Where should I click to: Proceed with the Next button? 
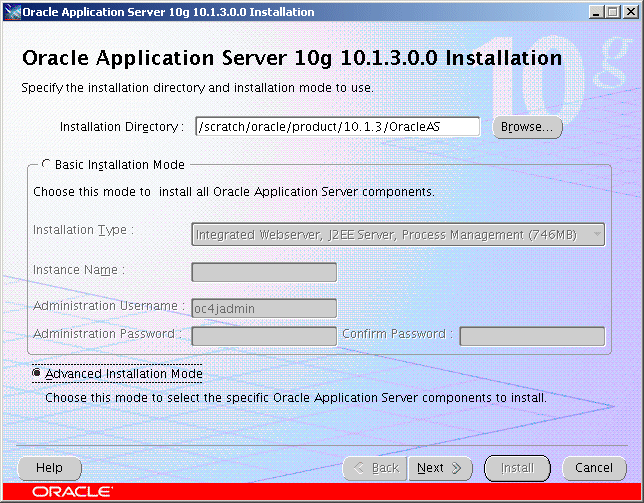point(440,468)
